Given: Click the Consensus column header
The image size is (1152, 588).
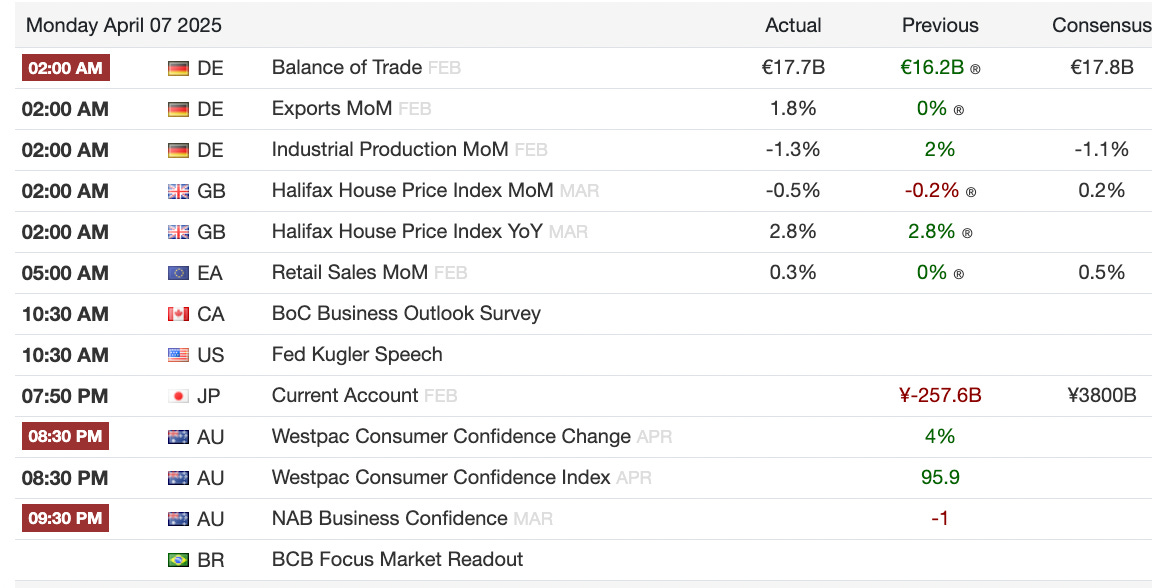Looking at the screenshot, I should tap(1101, 25).
